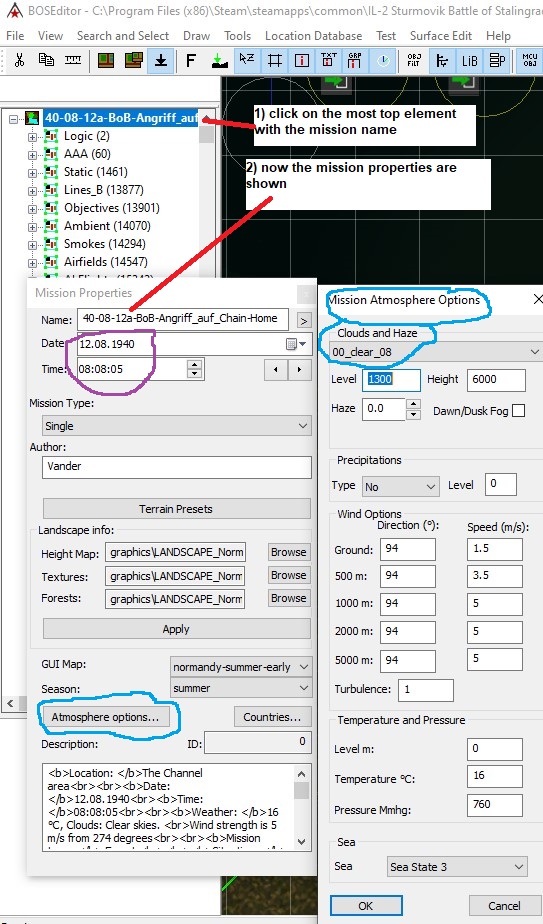Viewport: 543px width, 924px height.
Task: Toggle the Dawn/Dusk Fog checkbox
Action: (518, 411)
